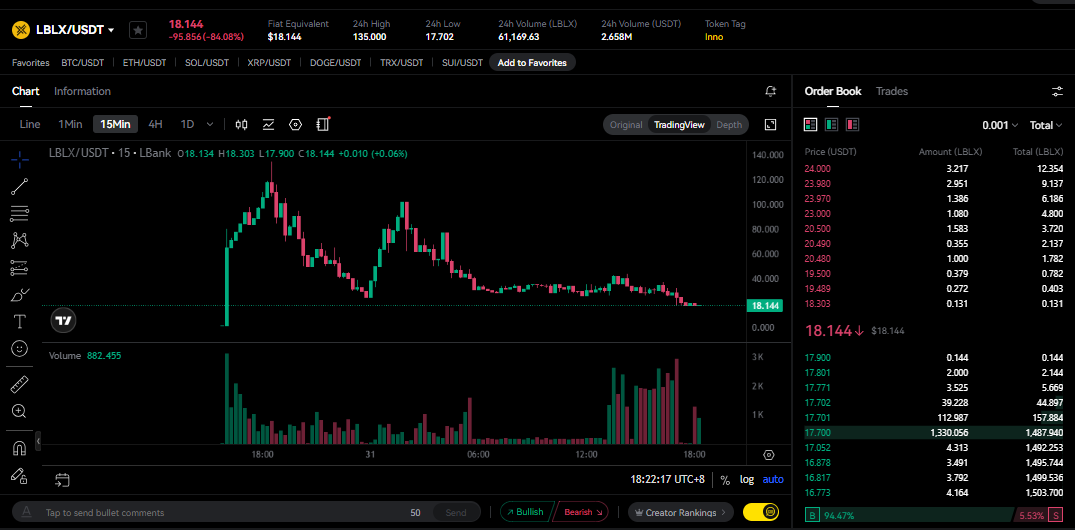Click the Add to Favorites button
Image resolution: width=1075 pixels, height=530 pixels.
click(532, 62)
